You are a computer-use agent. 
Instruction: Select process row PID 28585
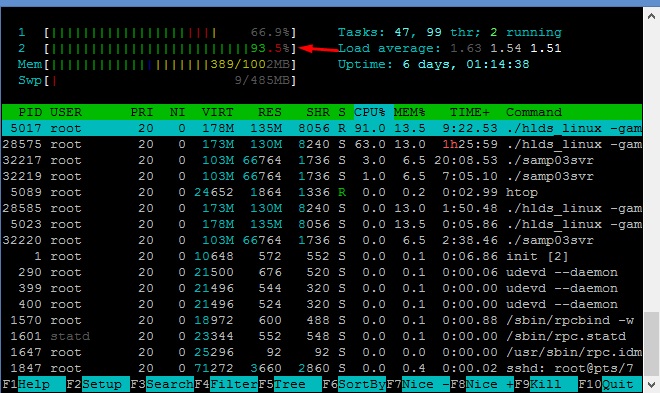322,208
